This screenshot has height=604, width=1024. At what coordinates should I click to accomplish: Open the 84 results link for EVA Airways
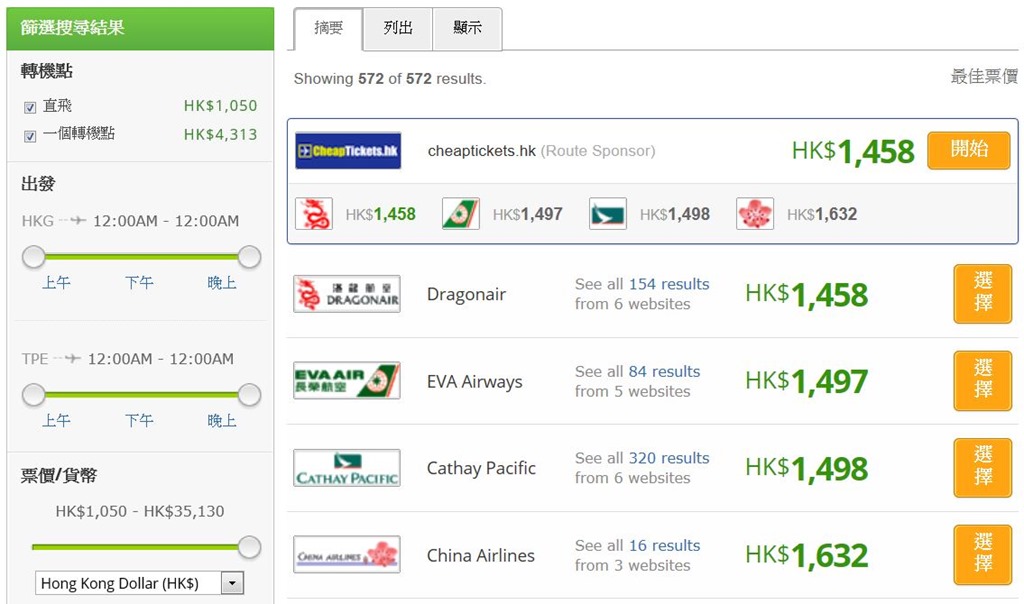665,372
